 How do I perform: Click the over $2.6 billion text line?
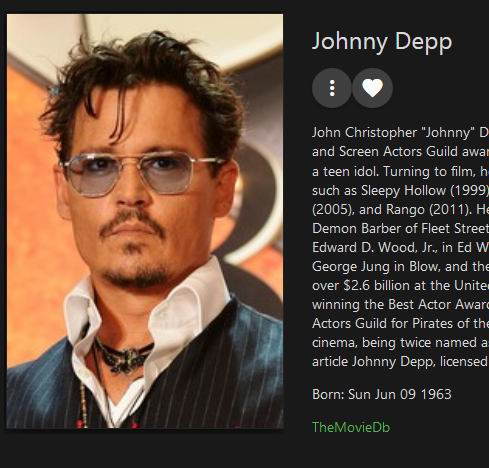click(x=400, y=286)
